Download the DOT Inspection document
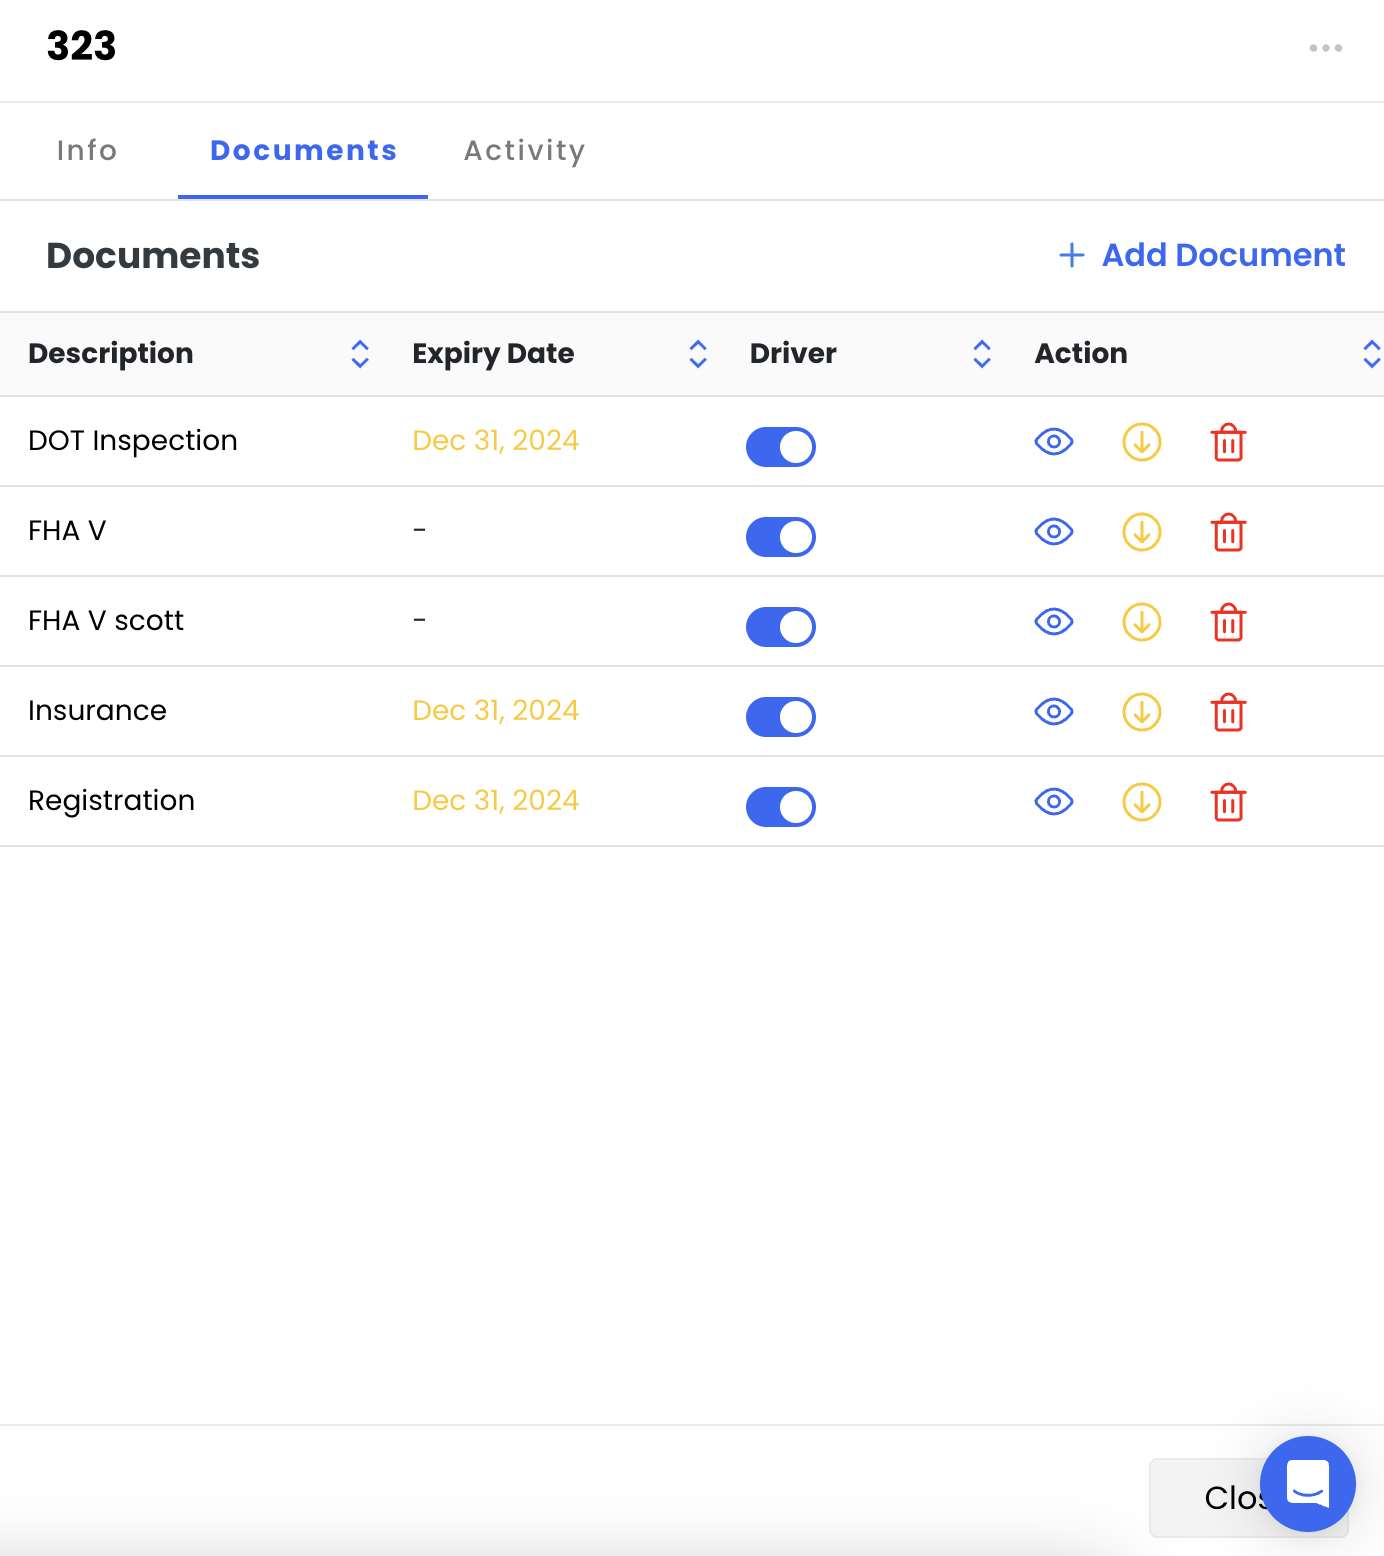The height and width of the screenshot is (1556, 1384). (x=1141, y=442)
